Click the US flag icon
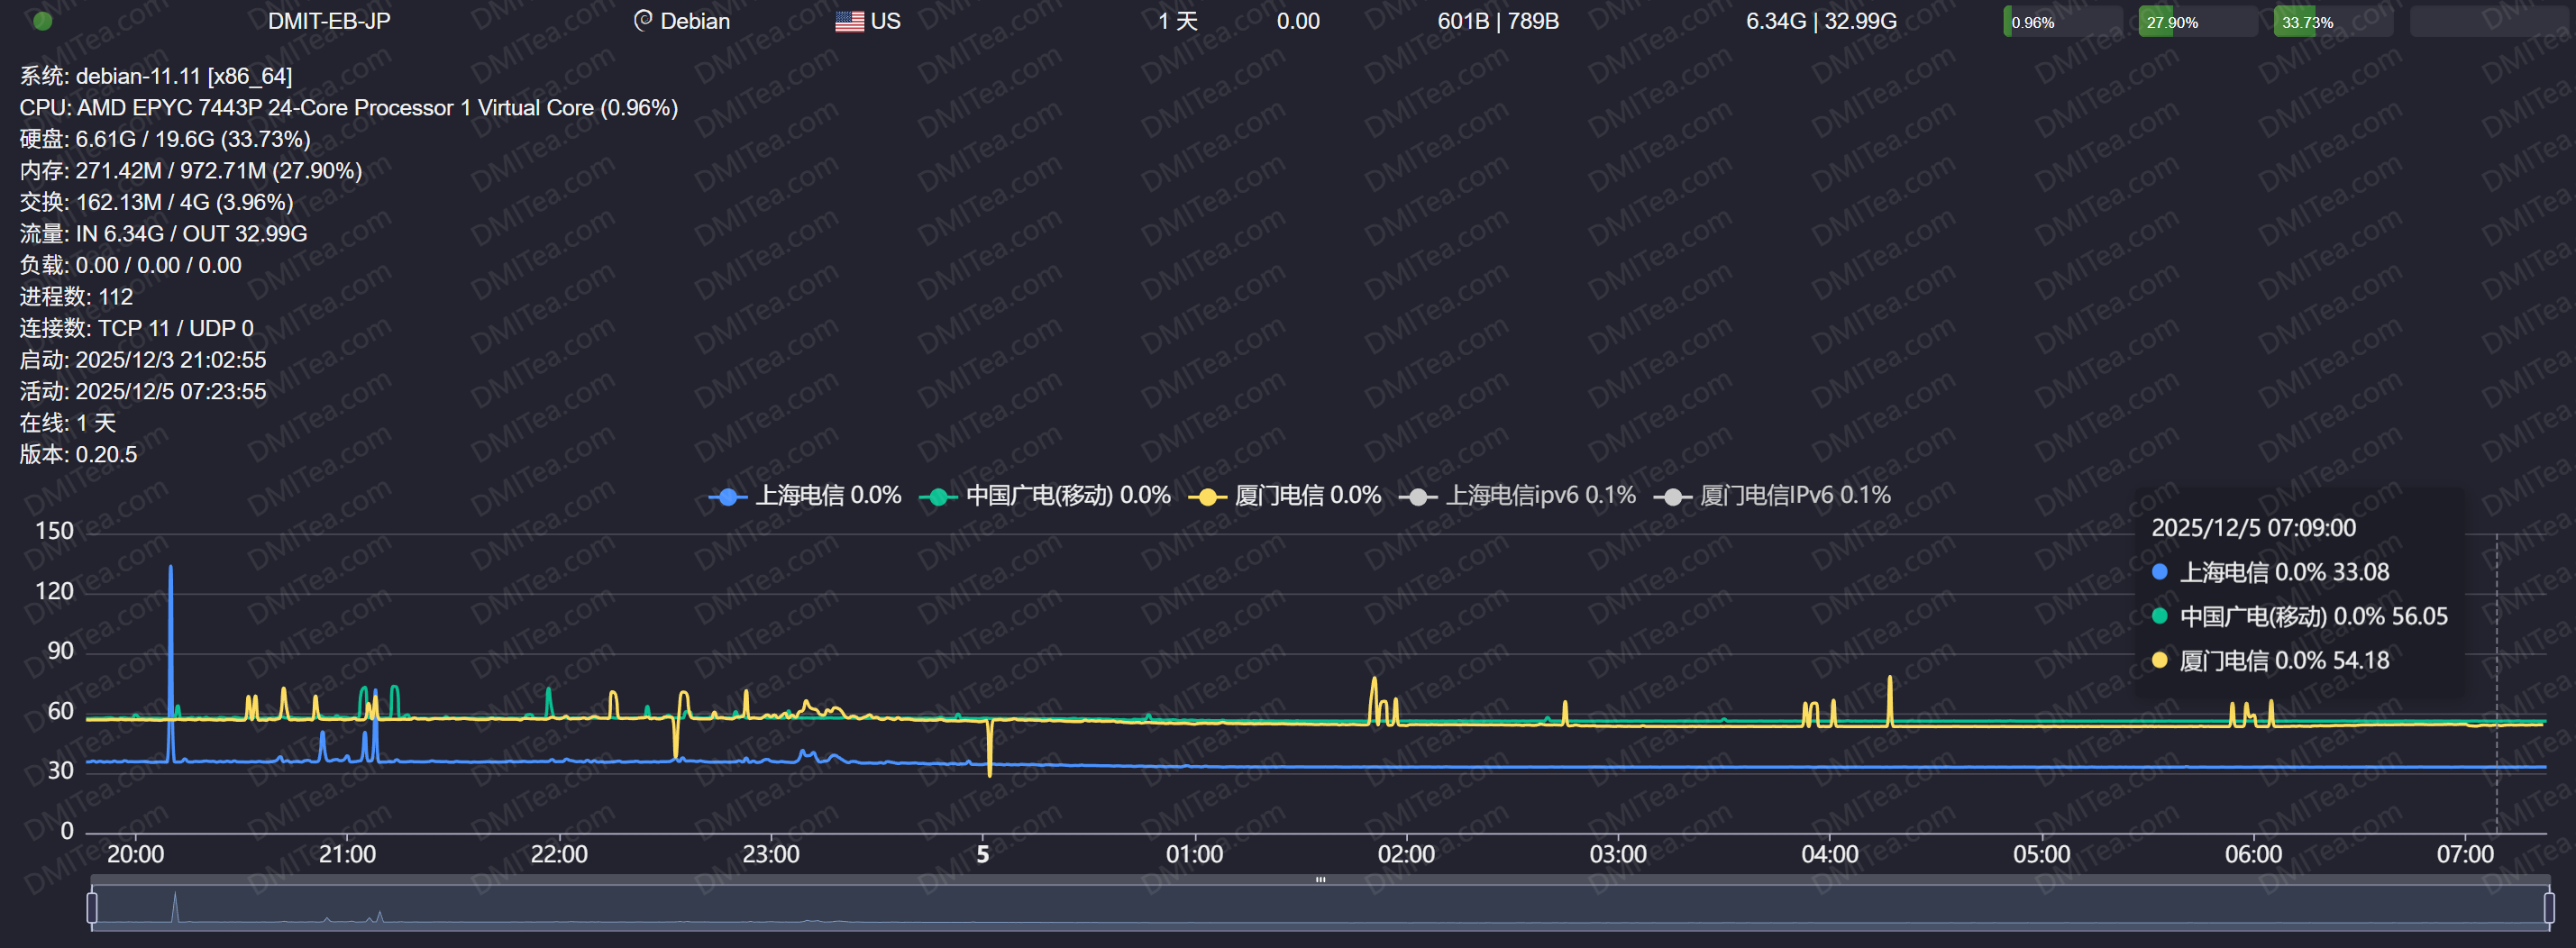The width and height of the screenshot is (2576, 948). [849, 21]
